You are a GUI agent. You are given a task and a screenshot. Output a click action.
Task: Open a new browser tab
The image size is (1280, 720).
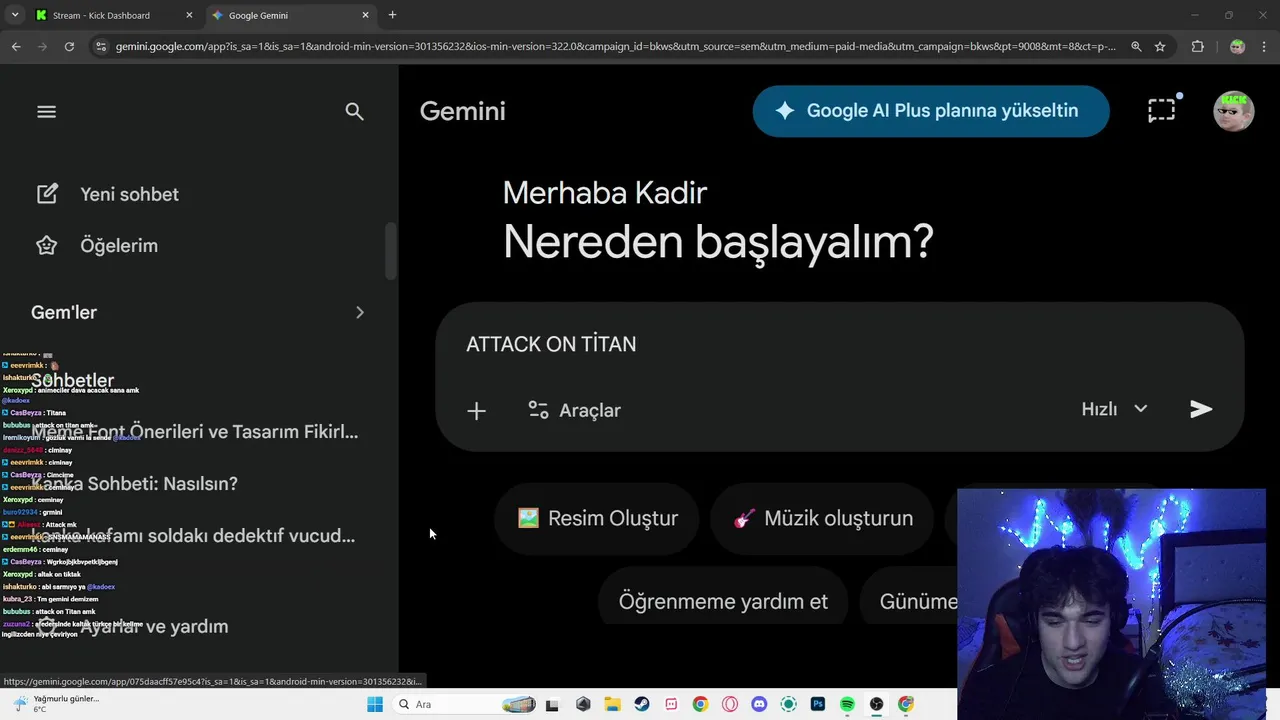[x=392, y=15]
